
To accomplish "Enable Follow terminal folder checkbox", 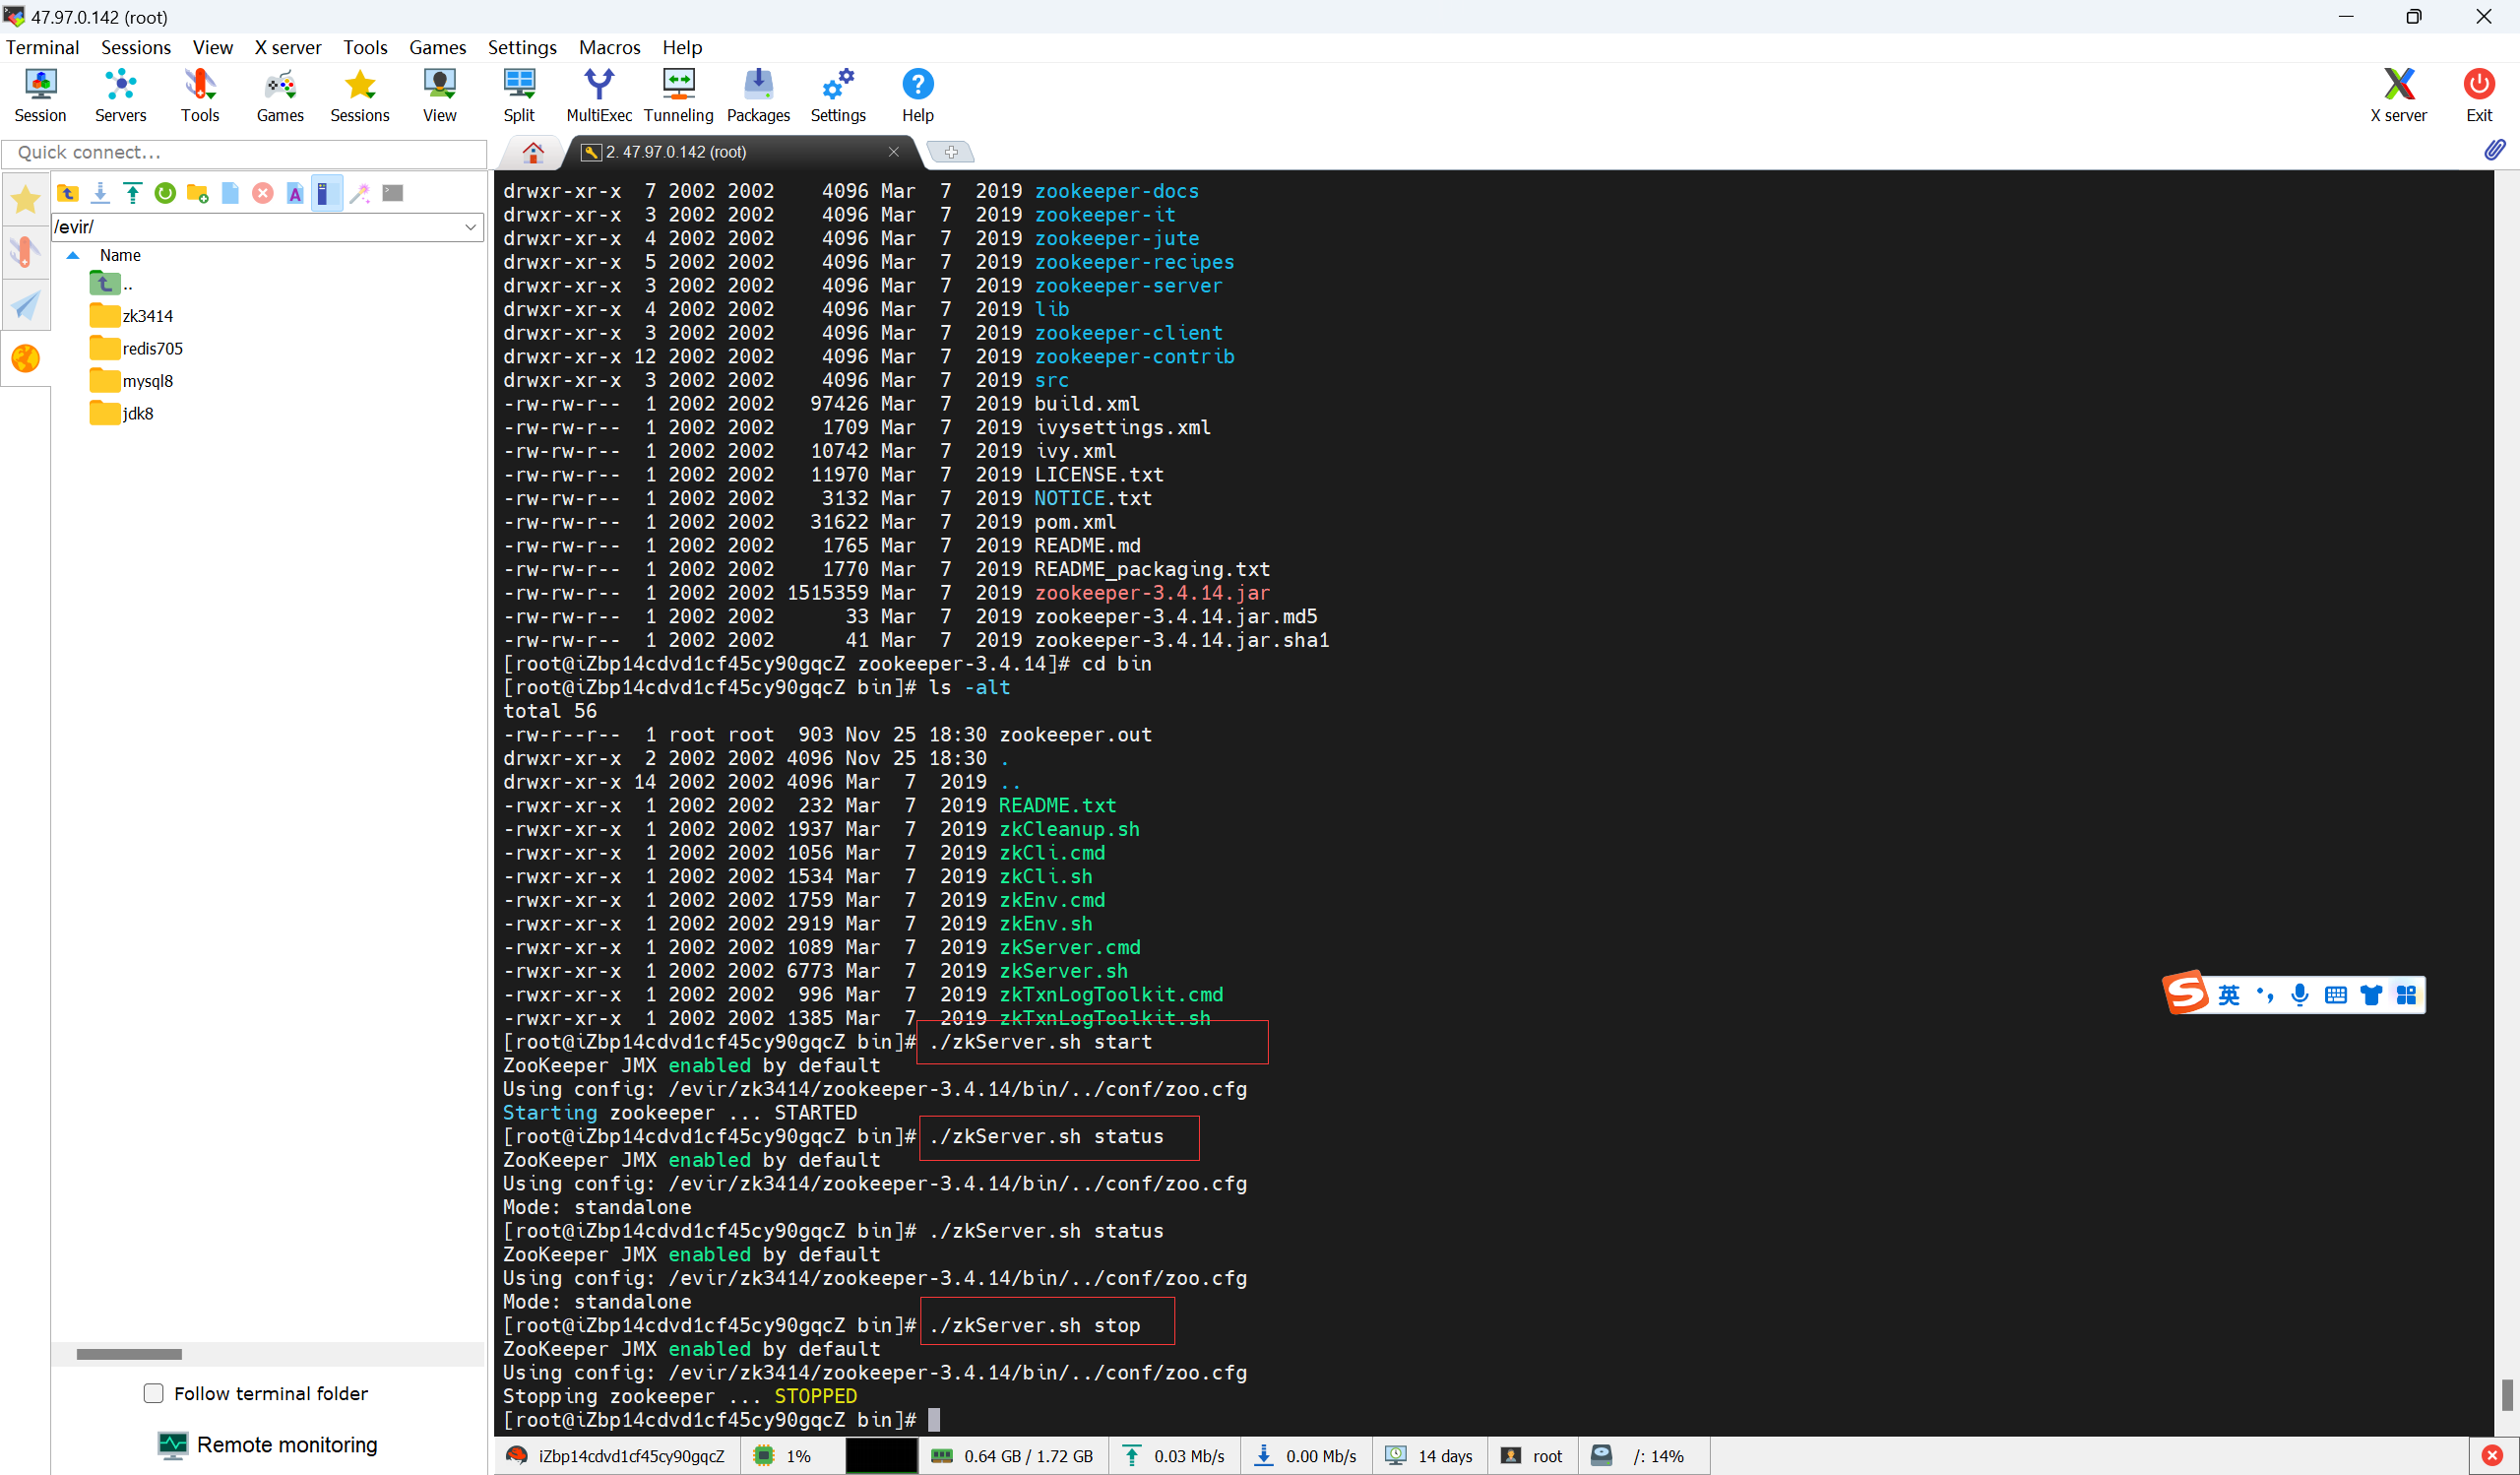I will click(153, 1393).
